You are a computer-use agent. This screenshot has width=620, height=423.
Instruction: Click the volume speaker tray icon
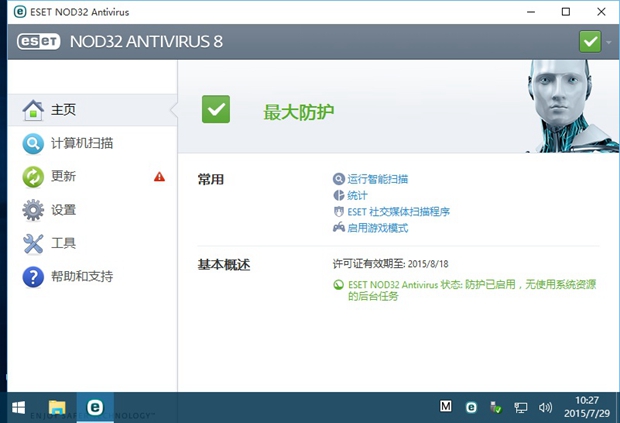click(545, 407)
